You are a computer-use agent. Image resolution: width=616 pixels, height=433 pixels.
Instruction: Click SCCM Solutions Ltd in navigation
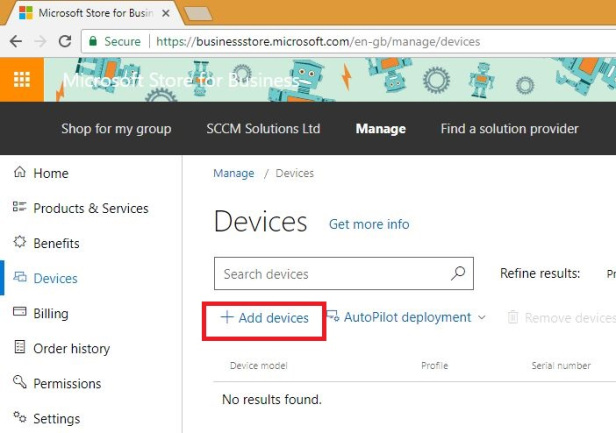tap(263, 129)
